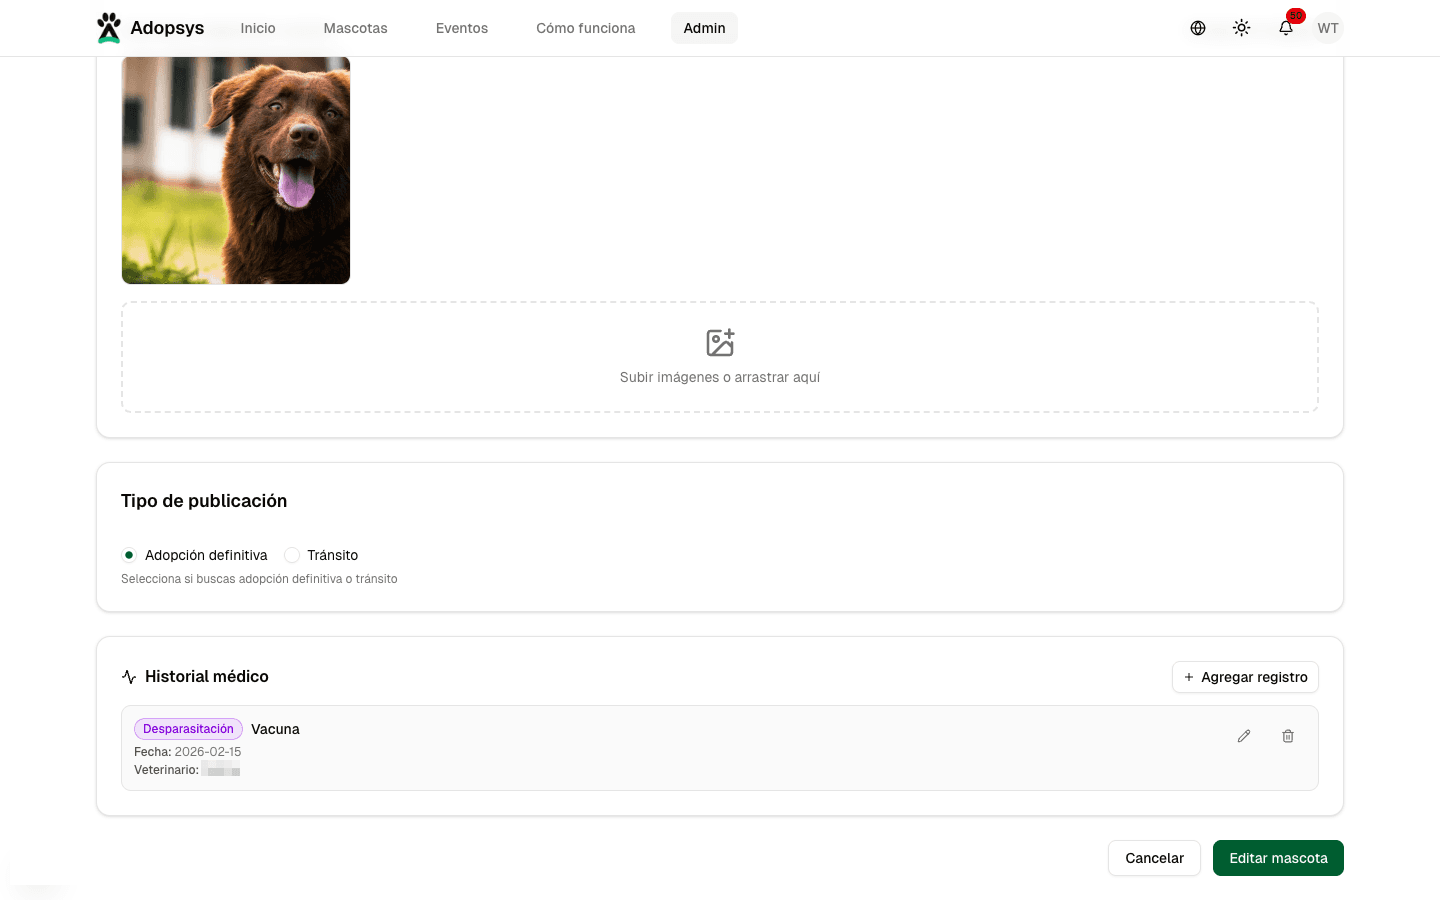Open the Mascotas nav item
The height and width of the screenshot is (900, 1440).
(x=355, y=28)
